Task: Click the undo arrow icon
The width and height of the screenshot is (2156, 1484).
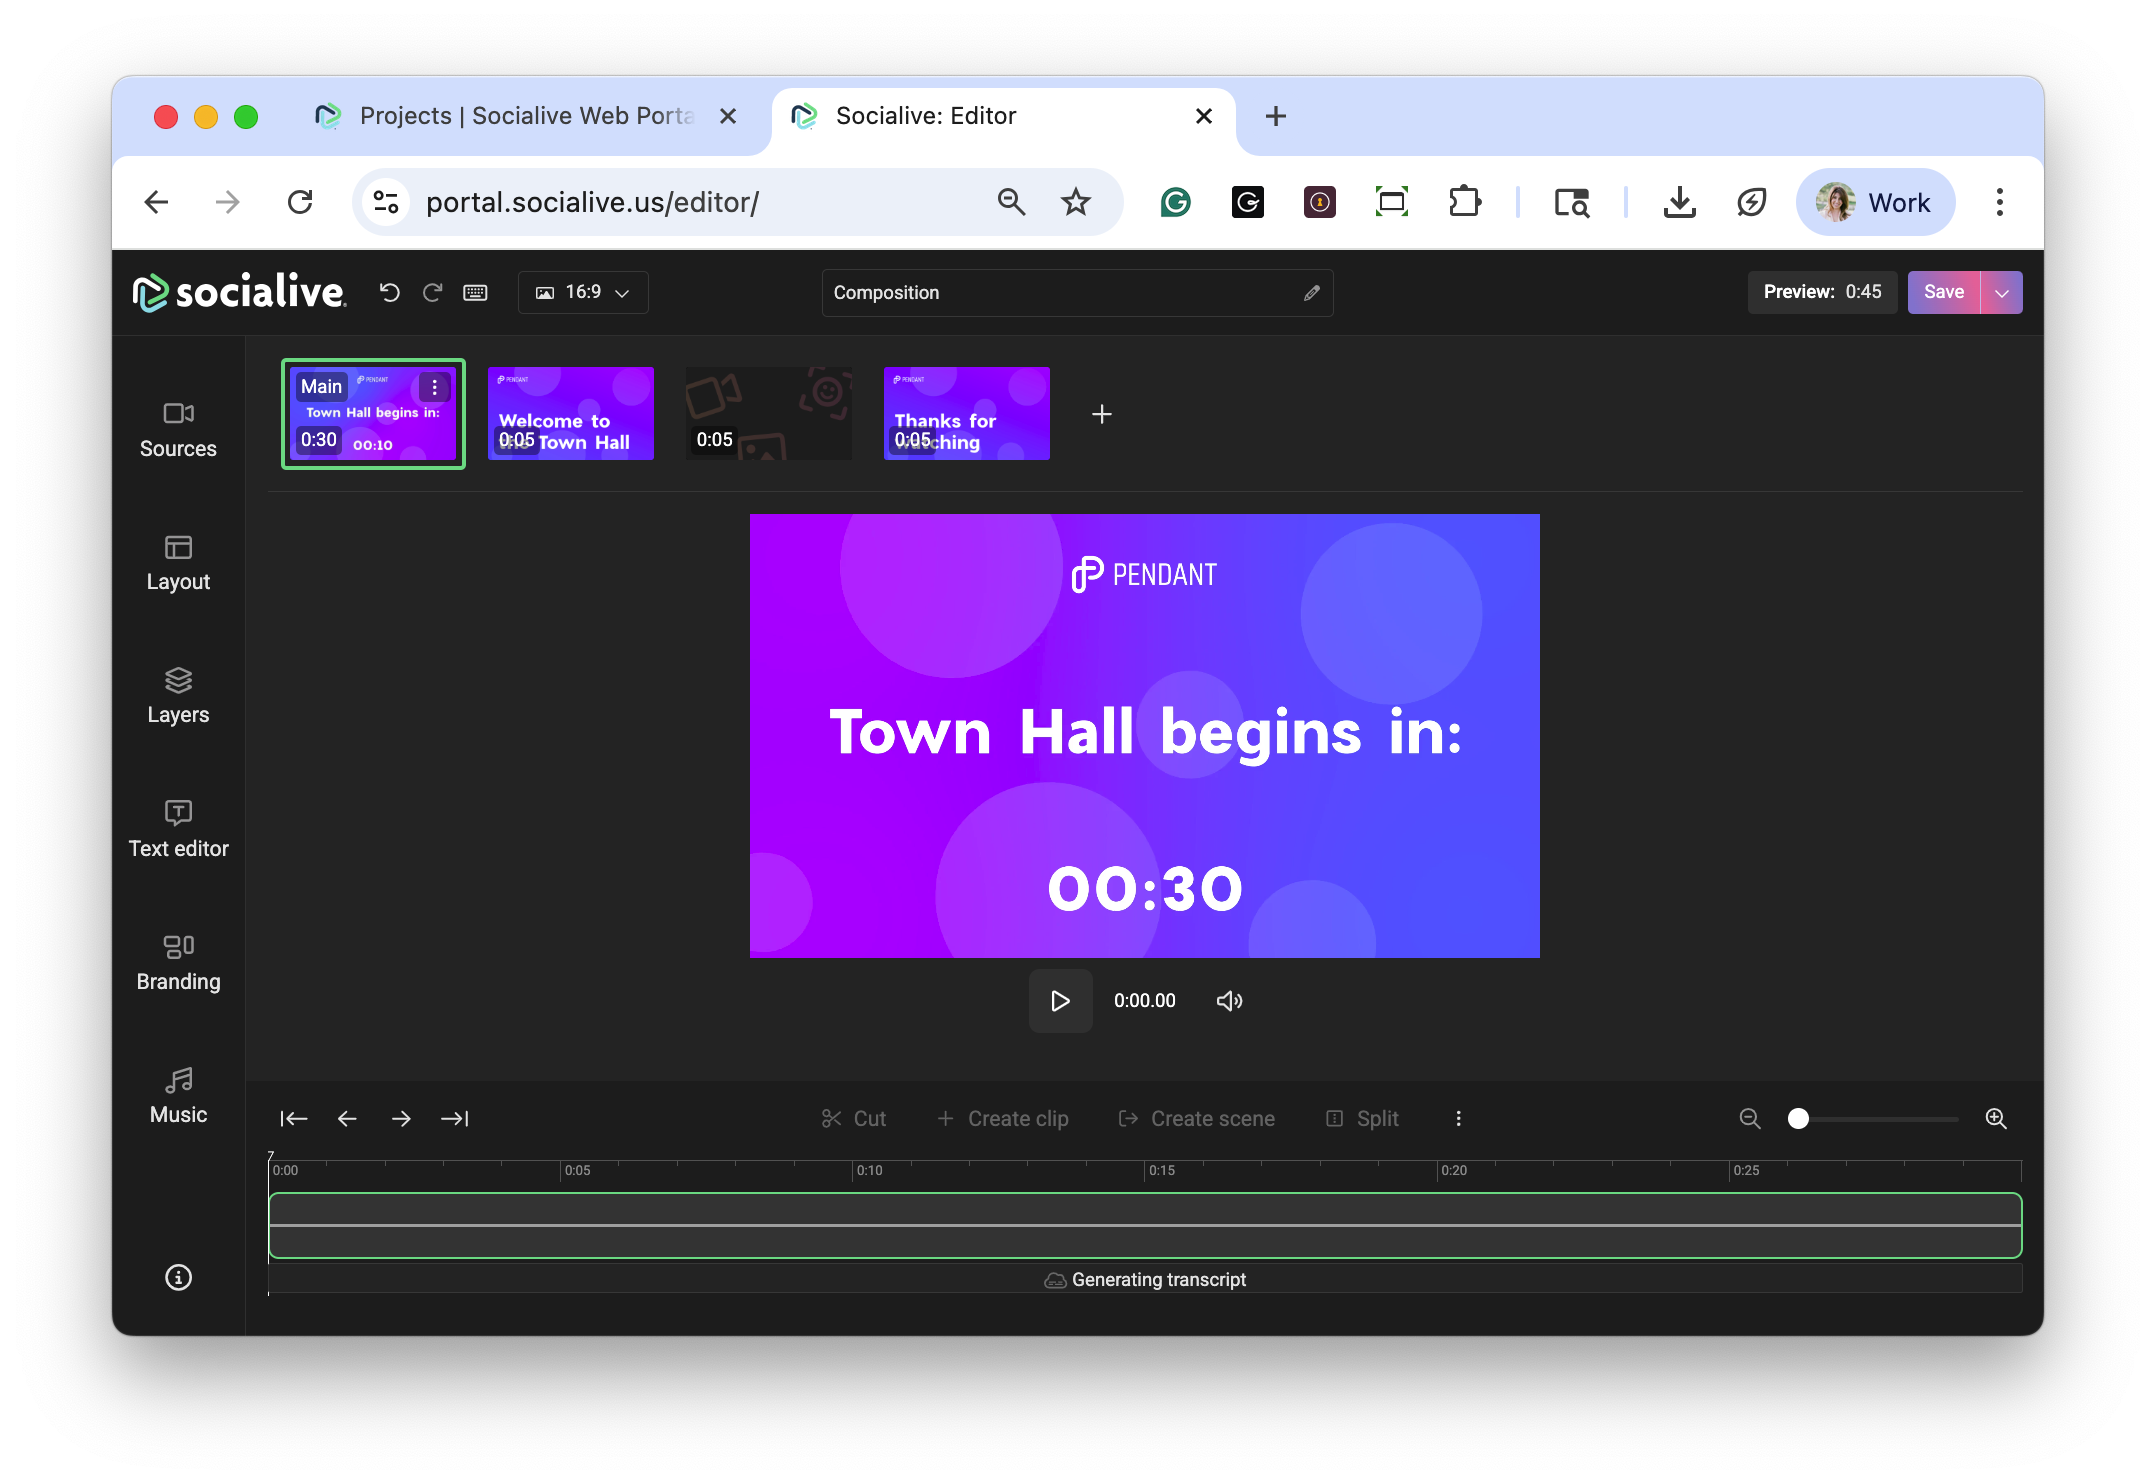Action: coord(390,292)
